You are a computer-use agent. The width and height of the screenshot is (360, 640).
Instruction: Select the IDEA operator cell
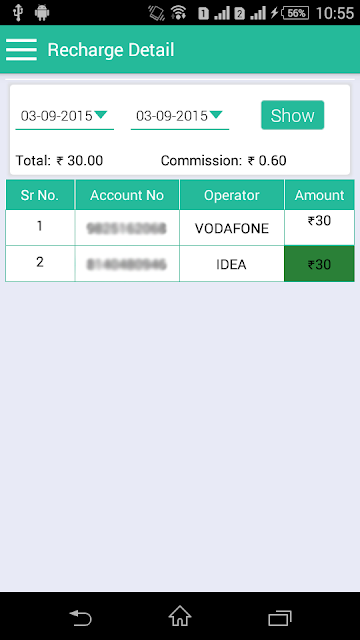(232, 264)
